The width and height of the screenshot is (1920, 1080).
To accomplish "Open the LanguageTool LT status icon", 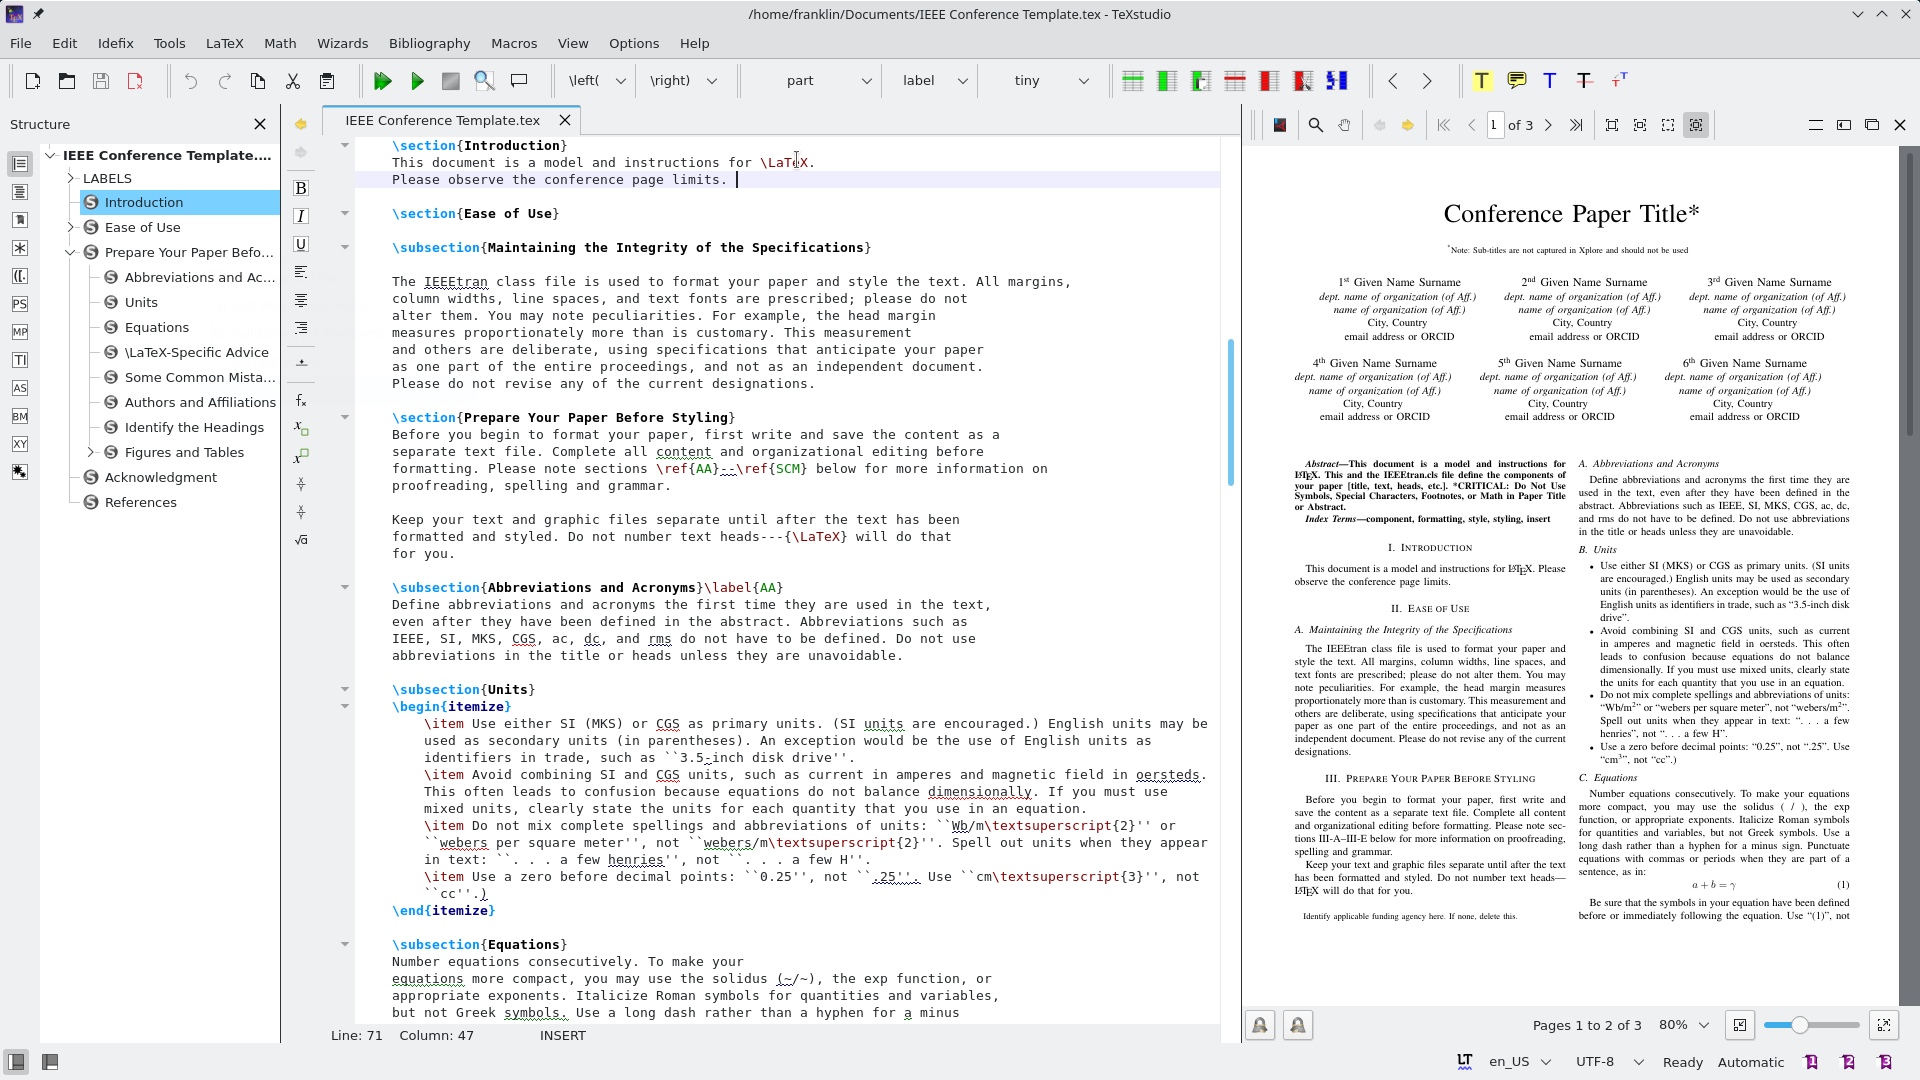I will point(1465,1062).
